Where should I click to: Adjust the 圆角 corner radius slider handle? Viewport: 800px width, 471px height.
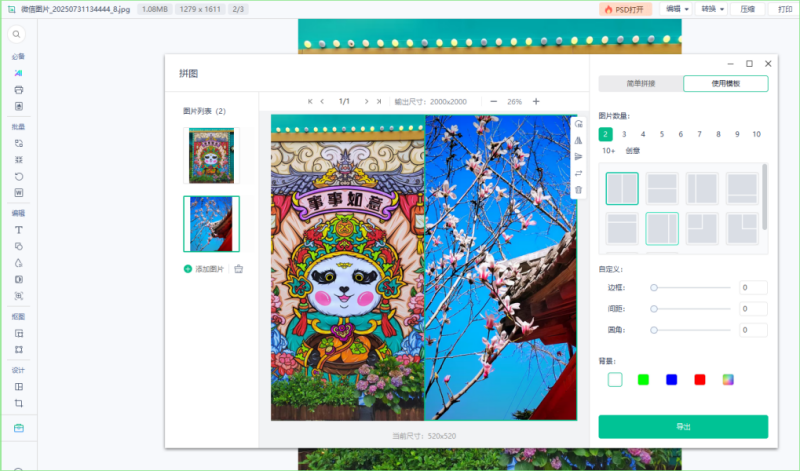pyautogui.click(x=654, y=330)
